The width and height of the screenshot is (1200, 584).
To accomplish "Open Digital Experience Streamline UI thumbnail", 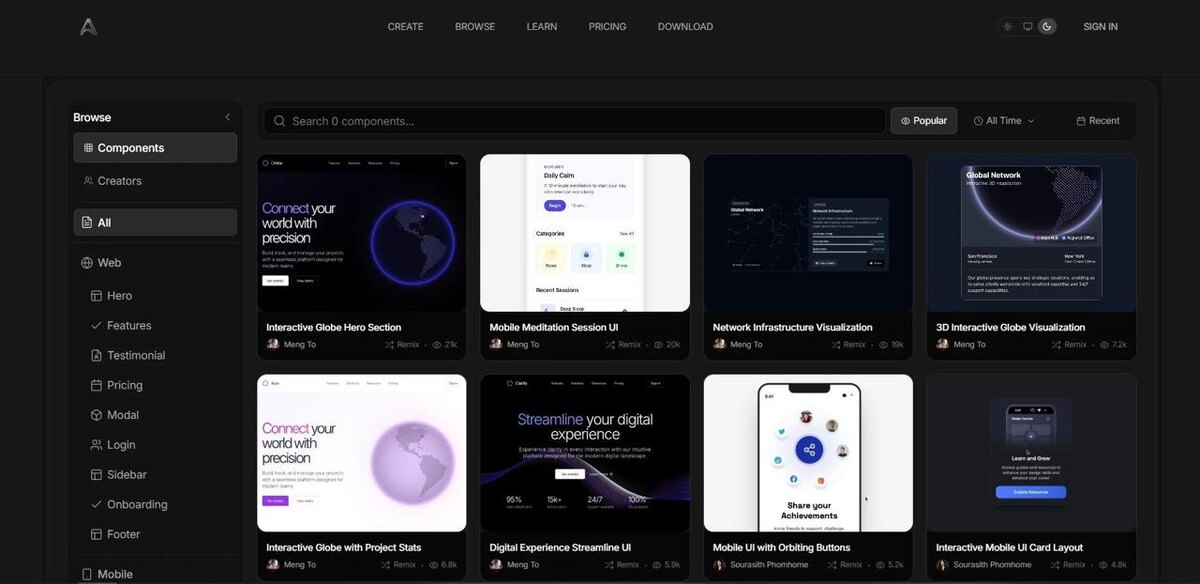I will (585, 453).
